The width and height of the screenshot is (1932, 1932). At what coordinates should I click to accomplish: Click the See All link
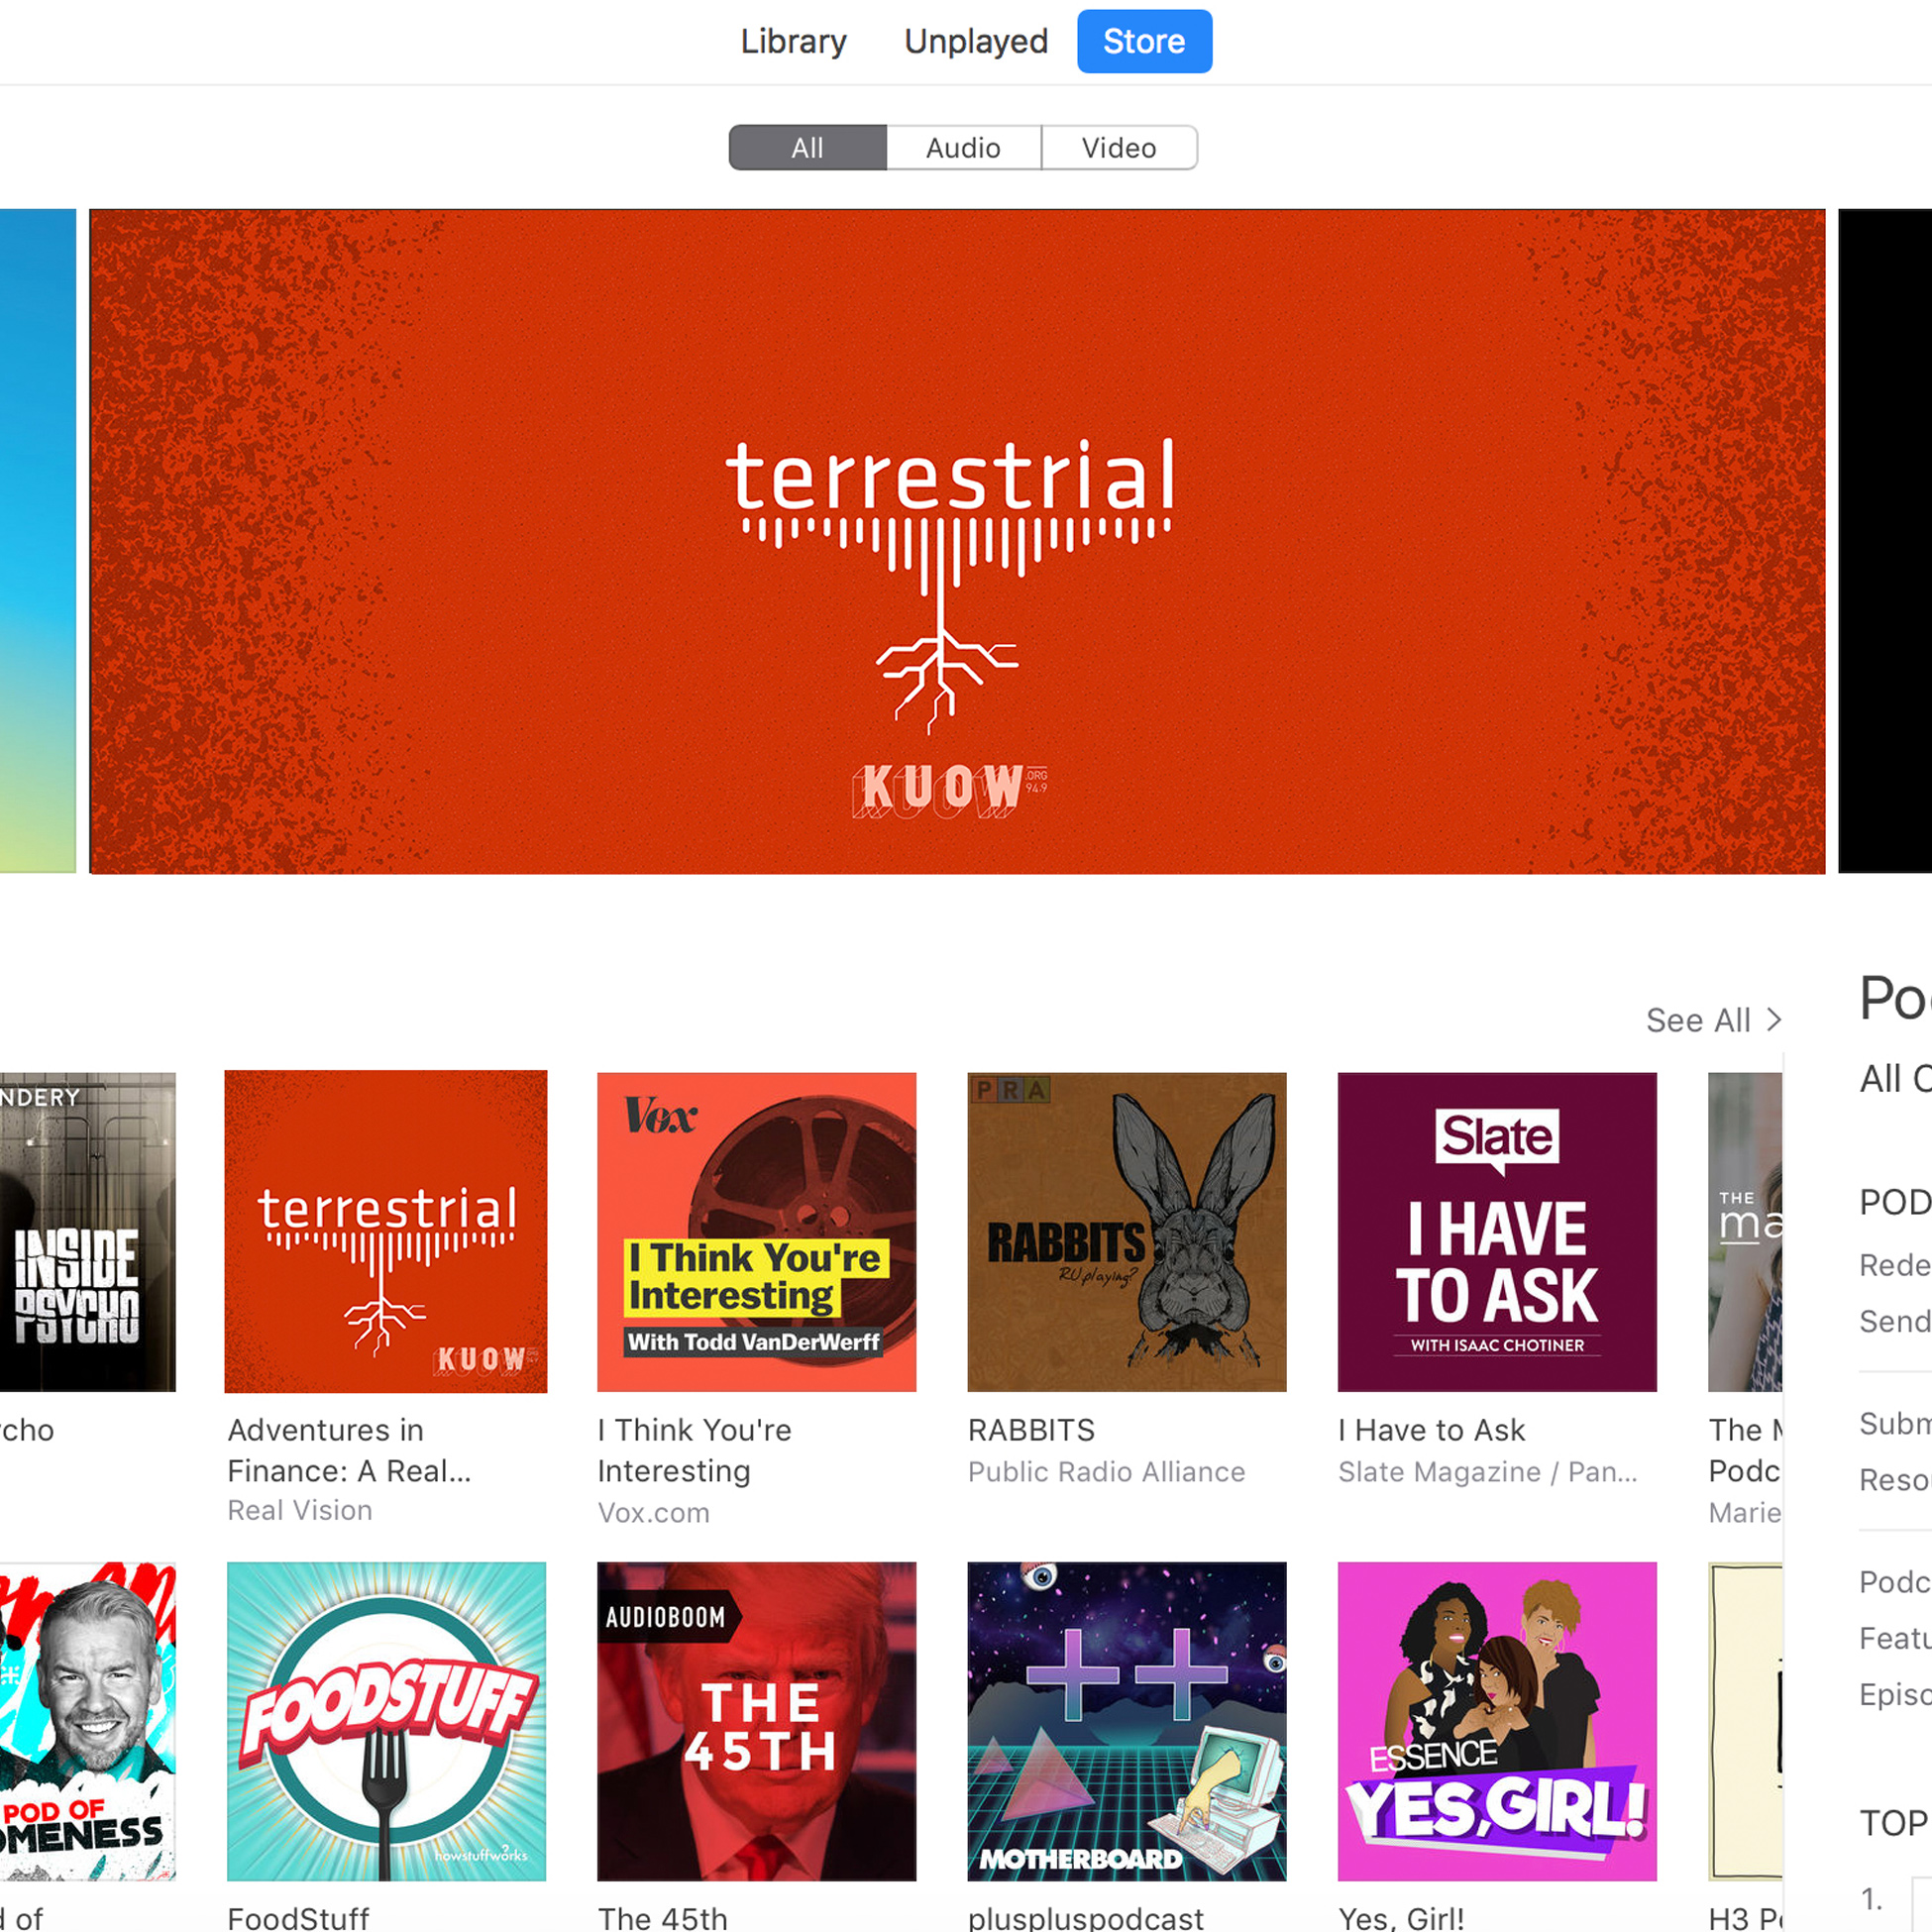point(1713,1020)
